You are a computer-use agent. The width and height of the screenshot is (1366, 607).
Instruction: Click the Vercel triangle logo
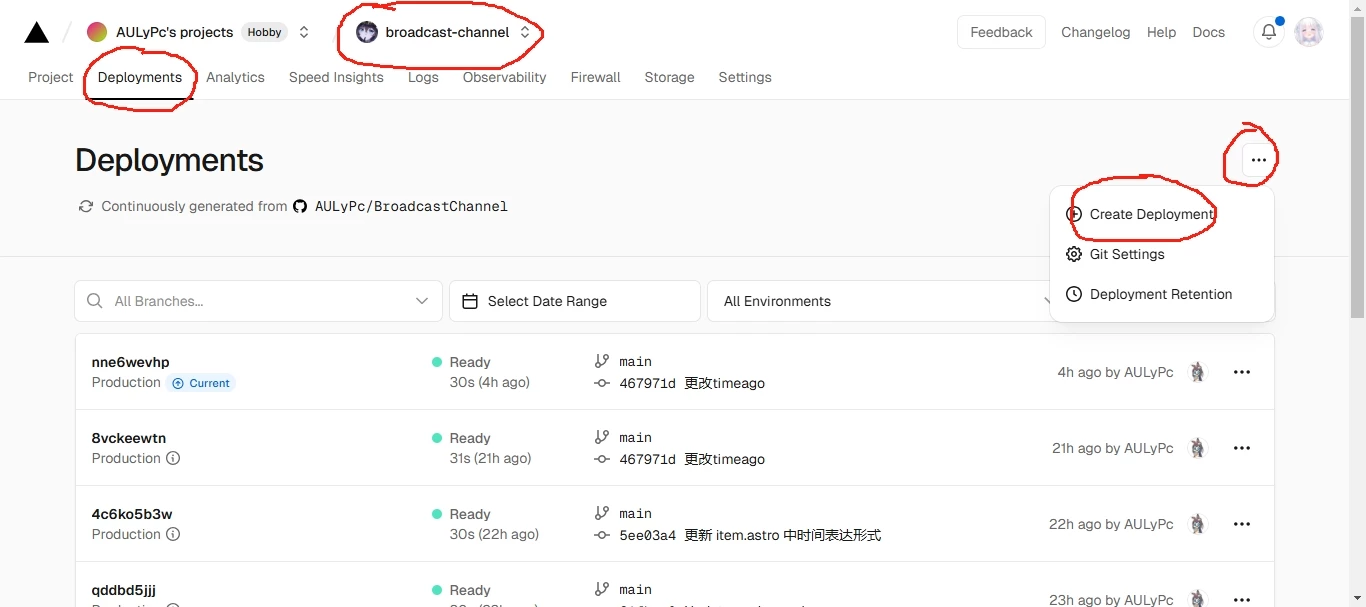[37, 33]
